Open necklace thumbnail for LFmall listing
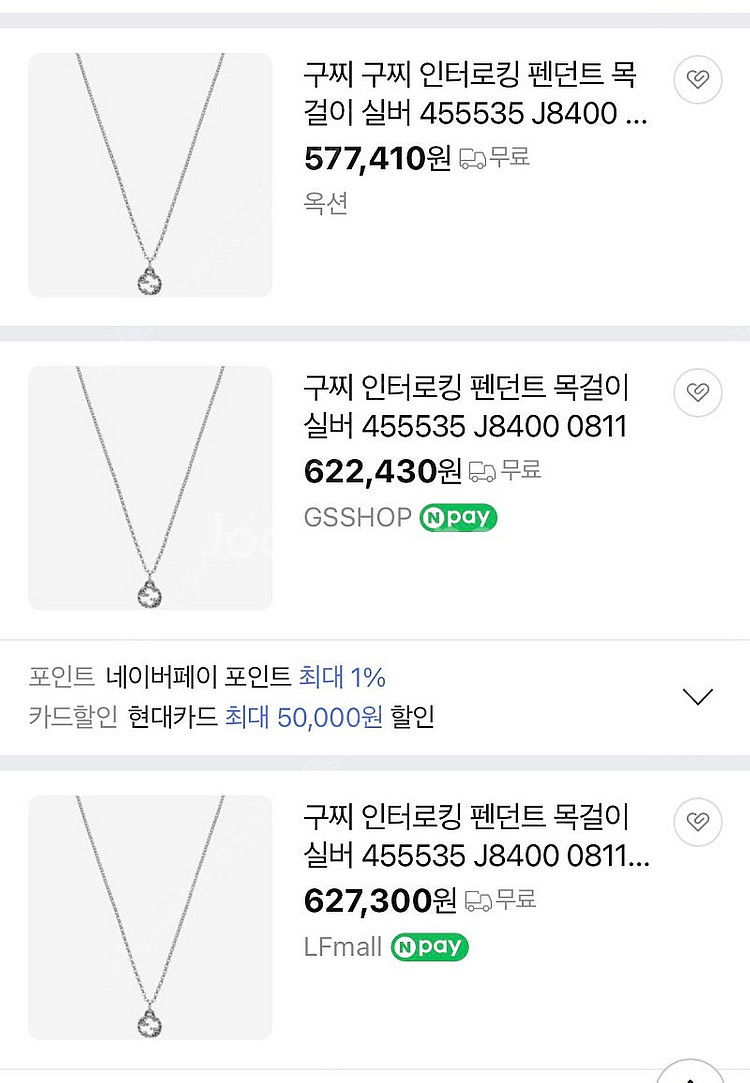750x1083 pixels. tap(150, 917)
